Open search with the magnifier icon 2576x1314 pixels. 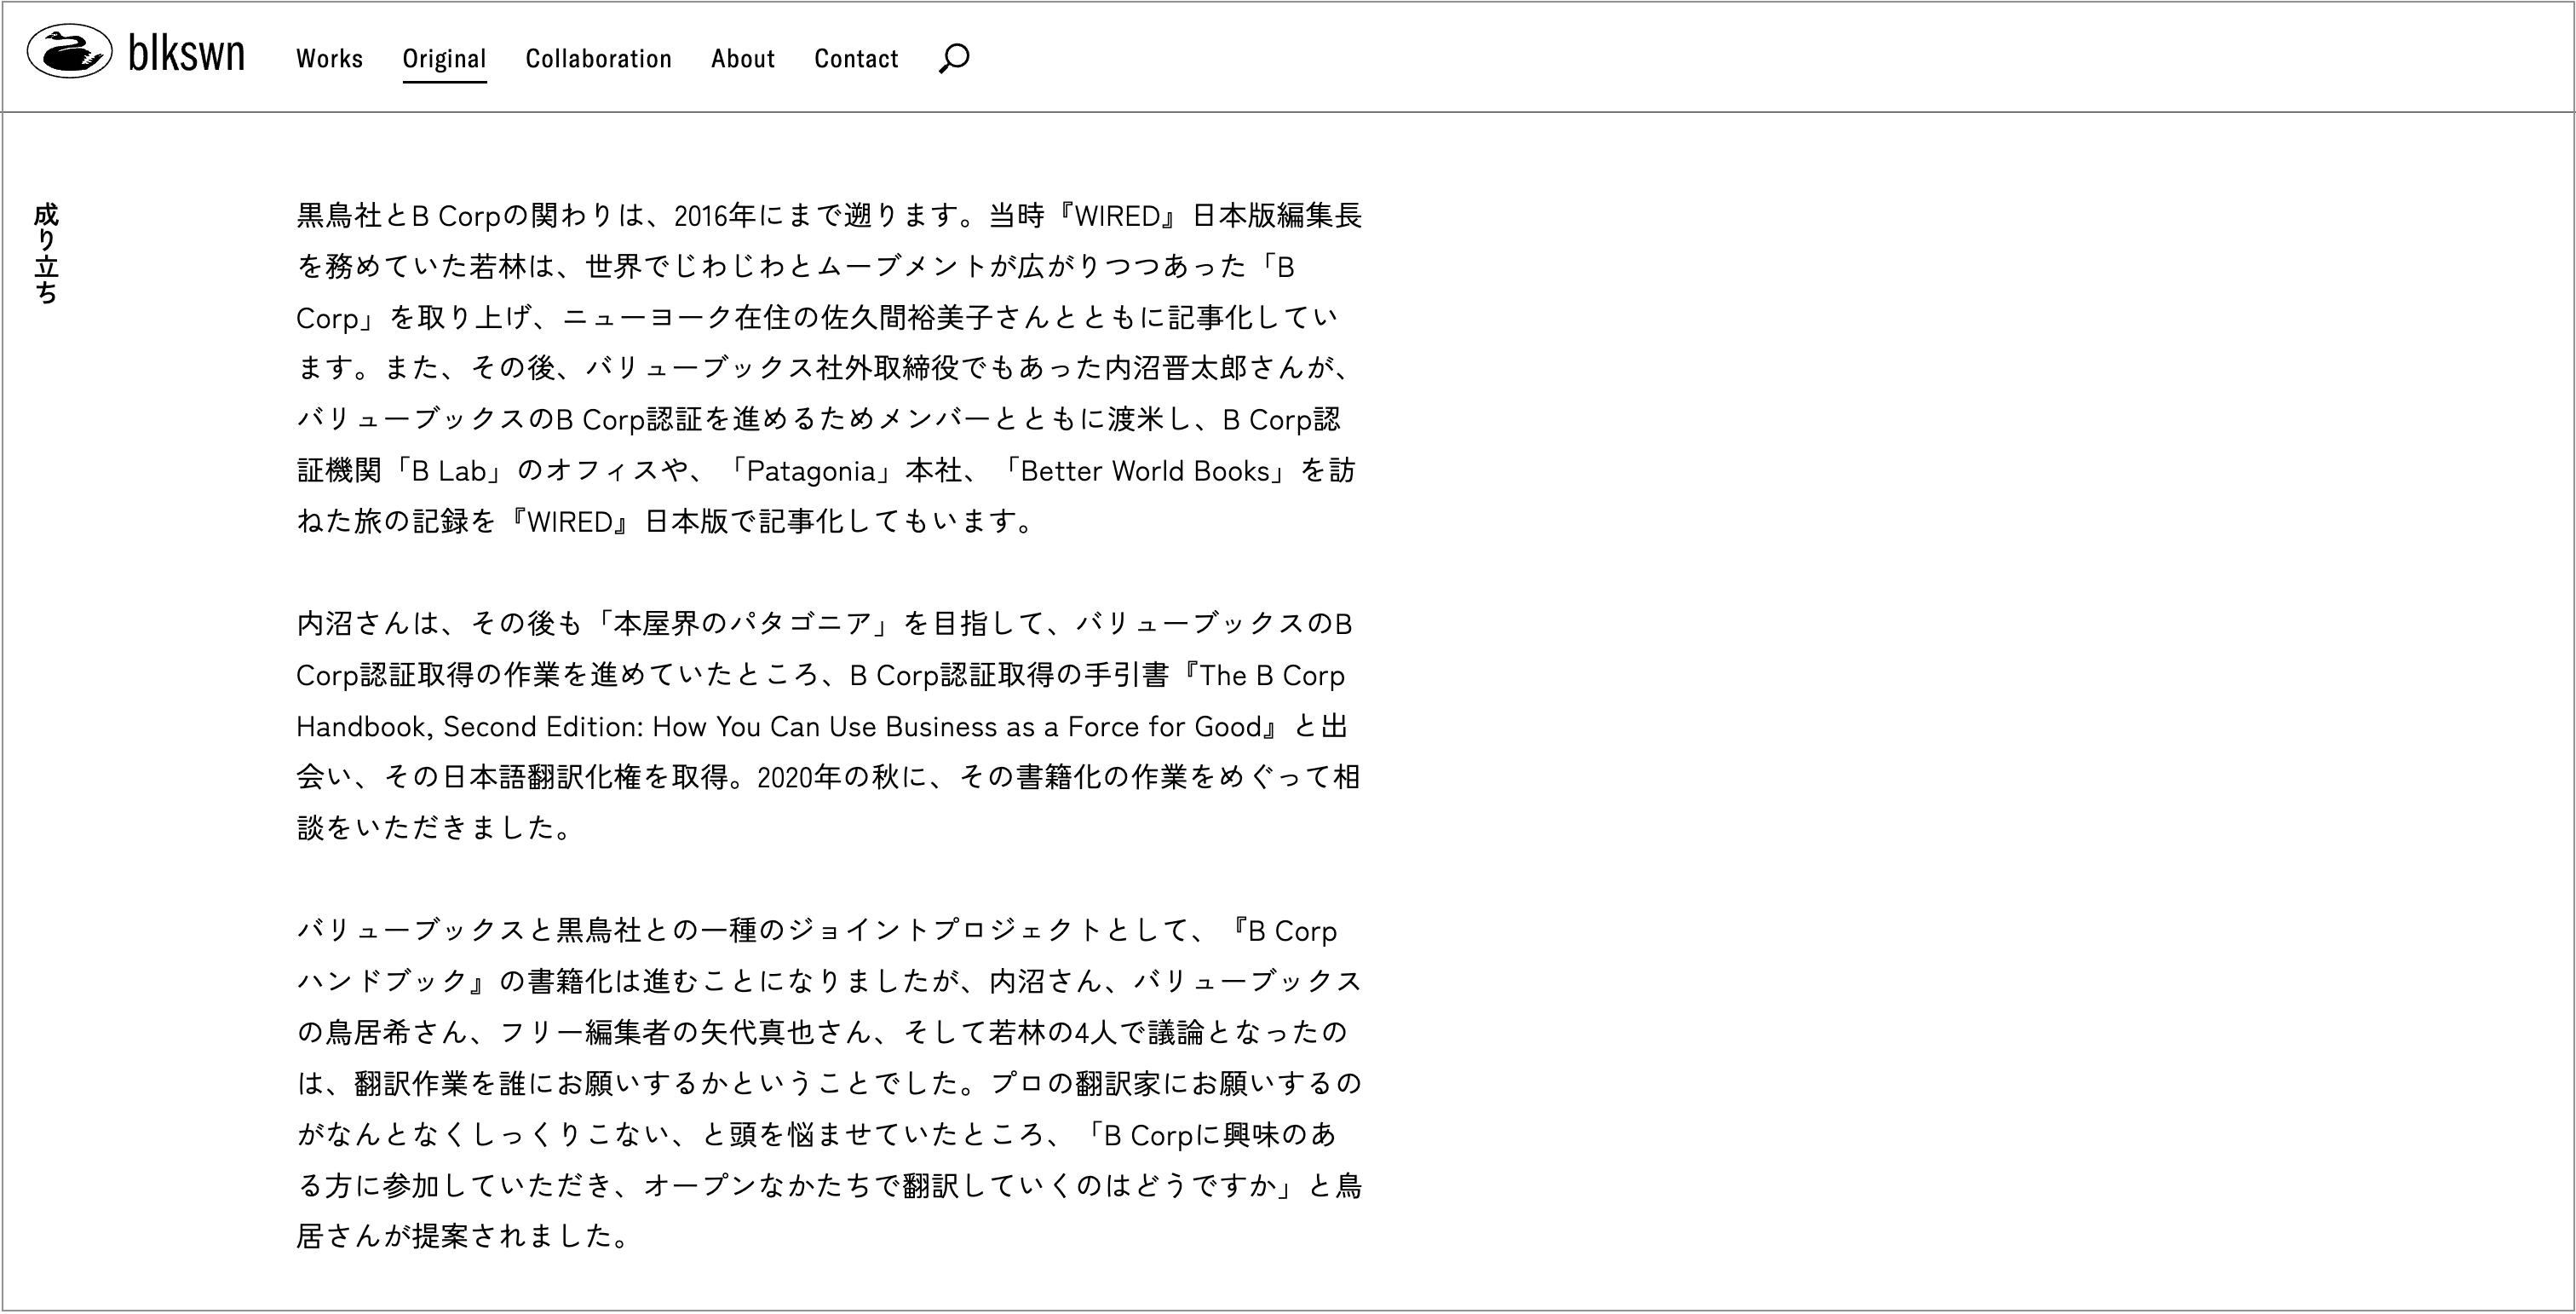[954, 58]
